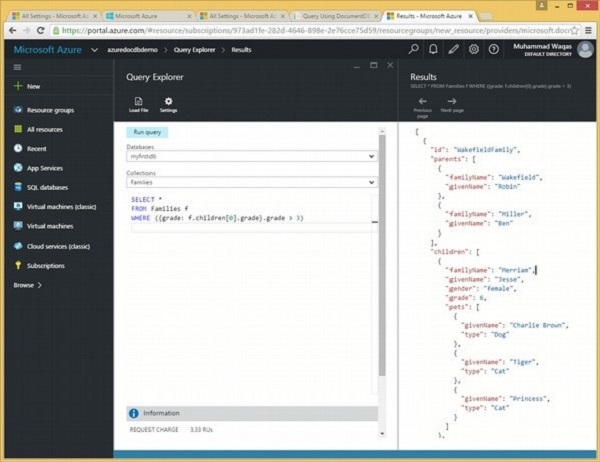Viewport: 600px width, 462px height.
Task: Open the help question mark icon
Action: pyautogui.click(x=494, y=49)
